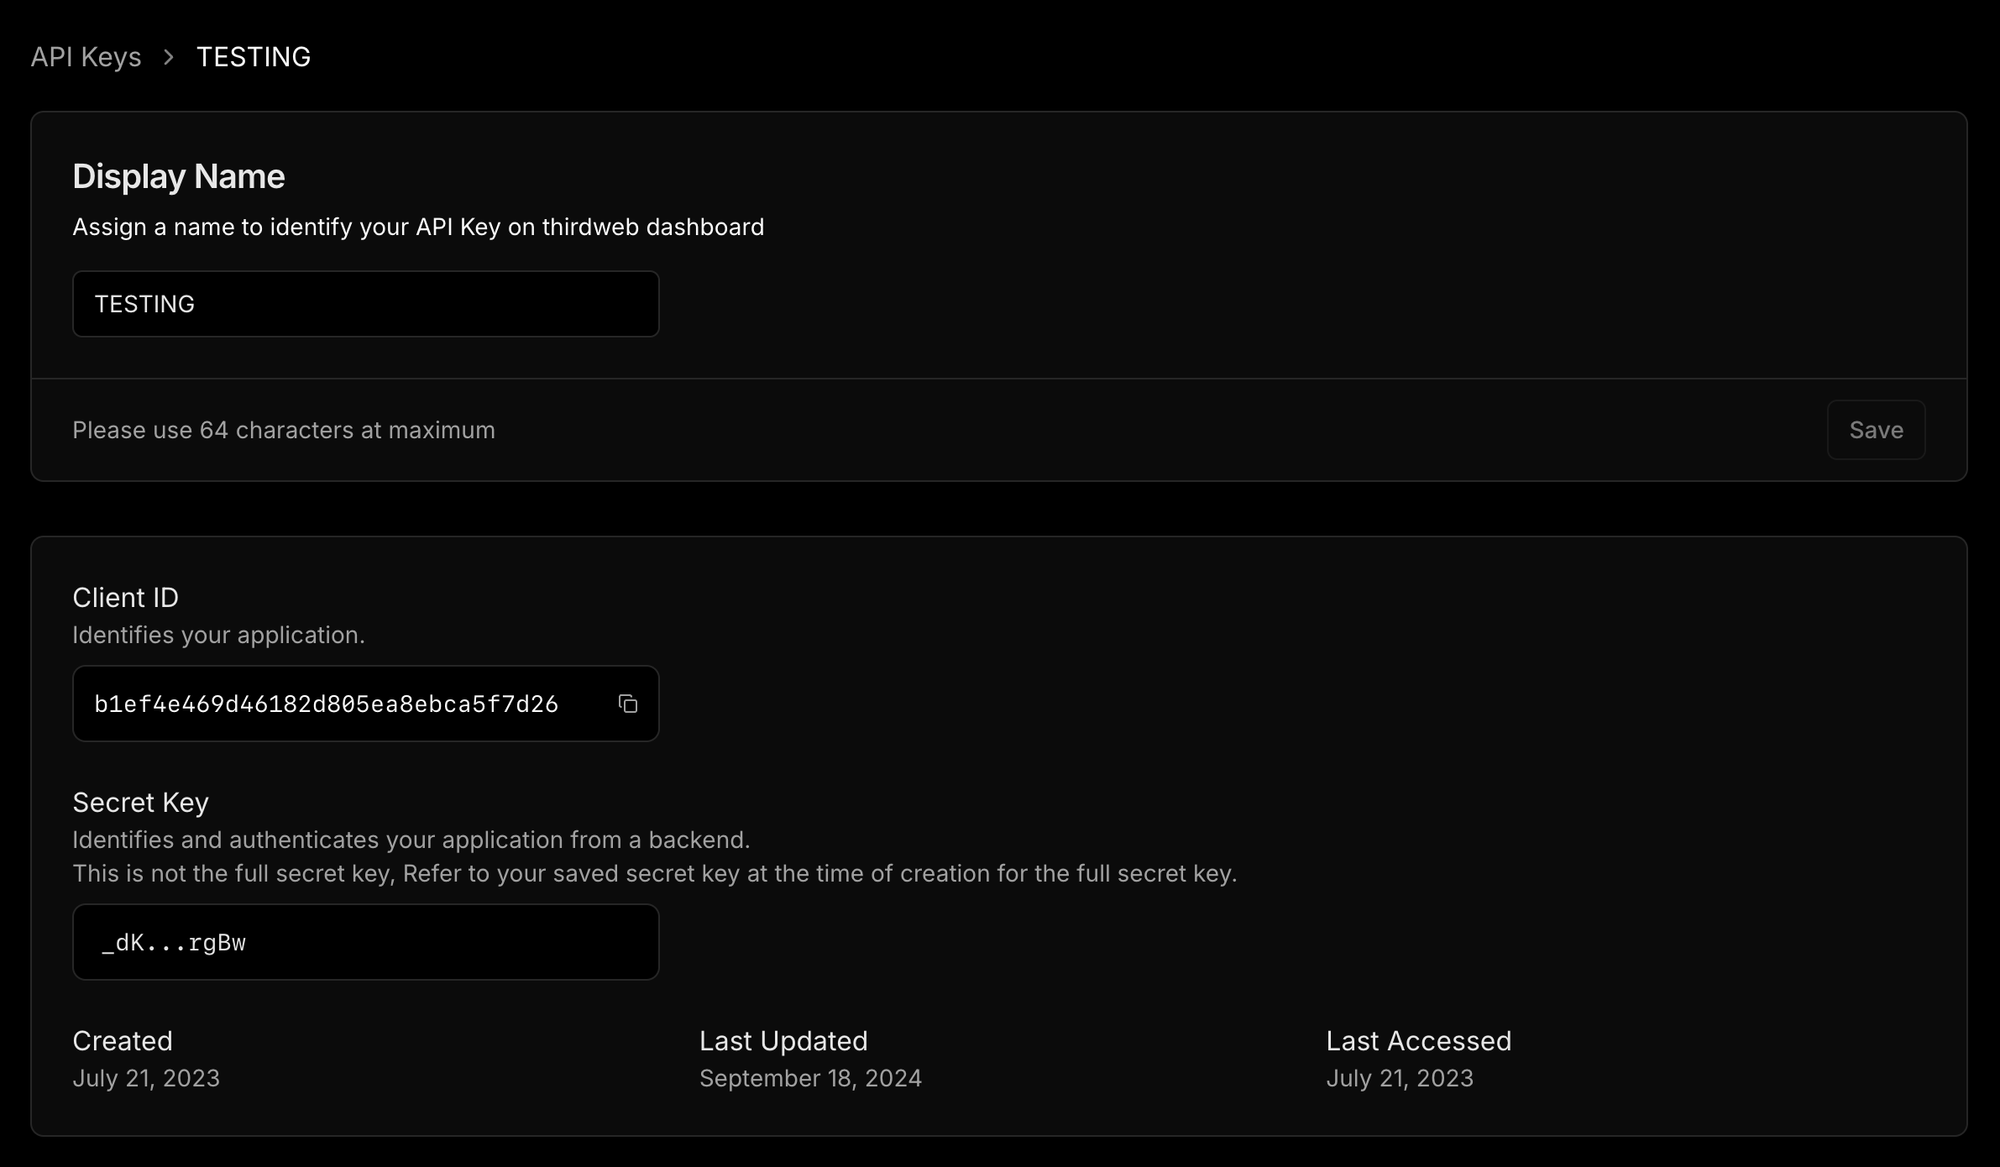Click the Display Name heading
Image resolution: width=2000 pixels, height=1167 pixels.
[179, 176]
